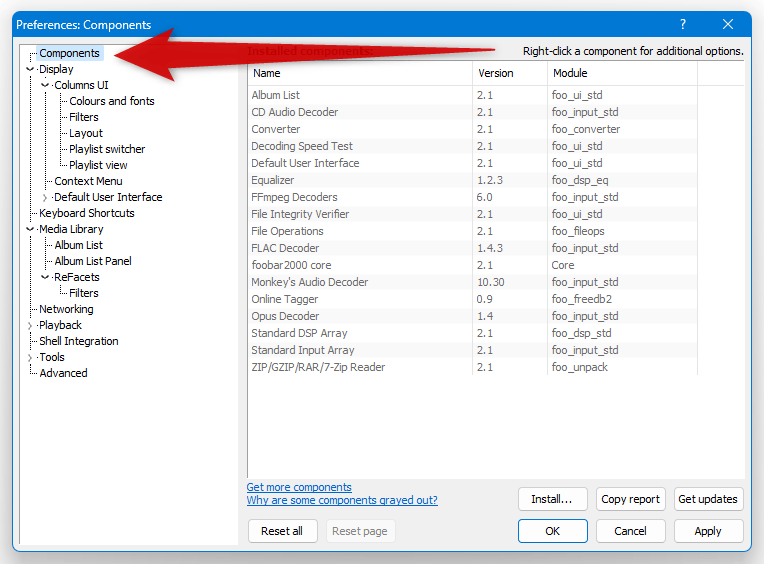Select Filters under ReFacets
The height and width of the screenshot is (564, 764).
[84, 293]
